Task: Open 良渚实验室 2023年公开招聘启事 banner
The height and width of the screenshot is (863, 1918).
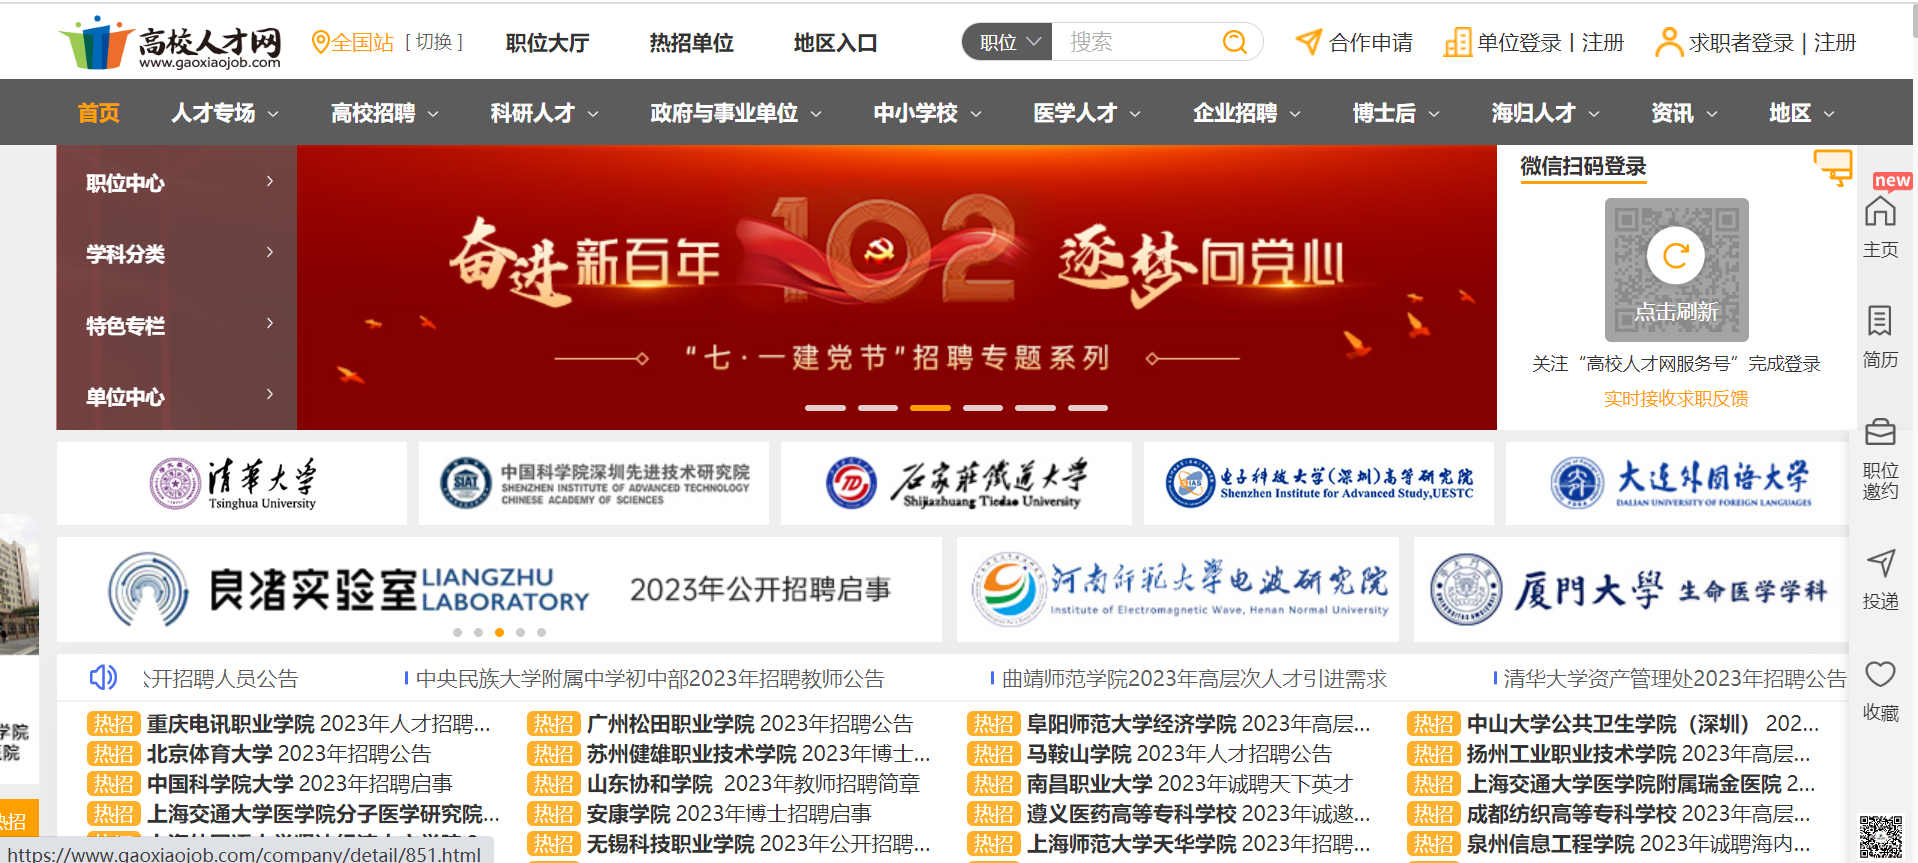Action: (x=499, y=589)
